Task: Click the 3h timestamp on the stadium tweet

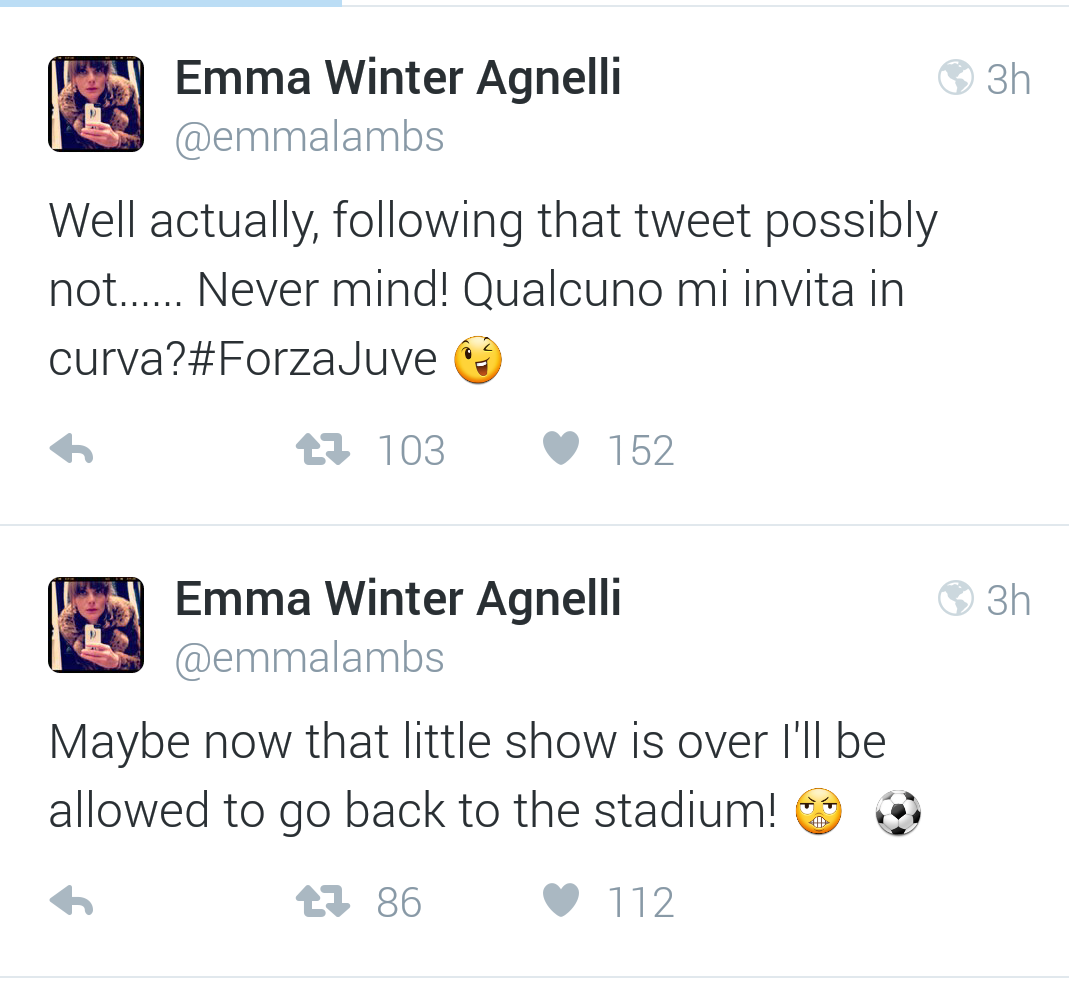Action: coord(1008,600)
